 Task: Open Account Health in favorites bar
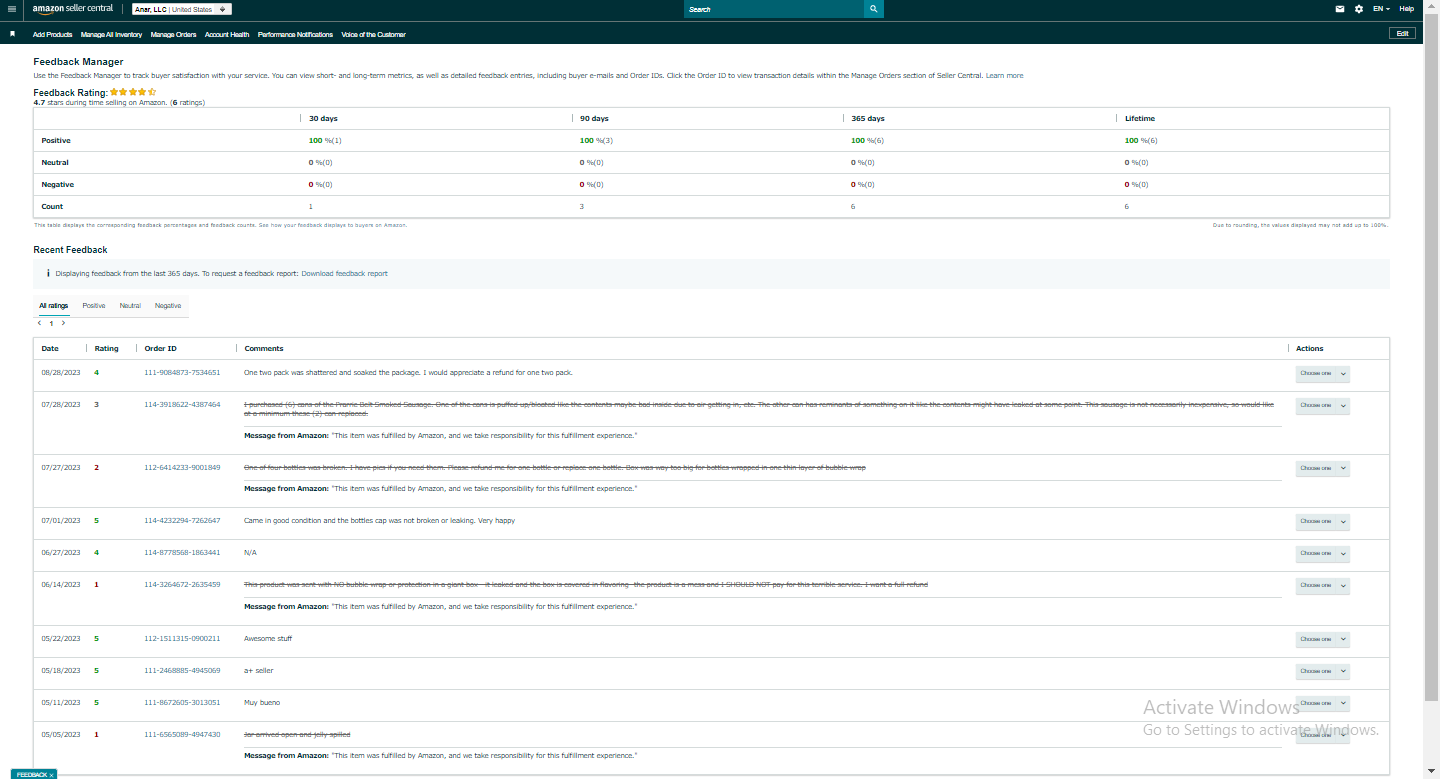pyautogui.click(x=227, y=35)
